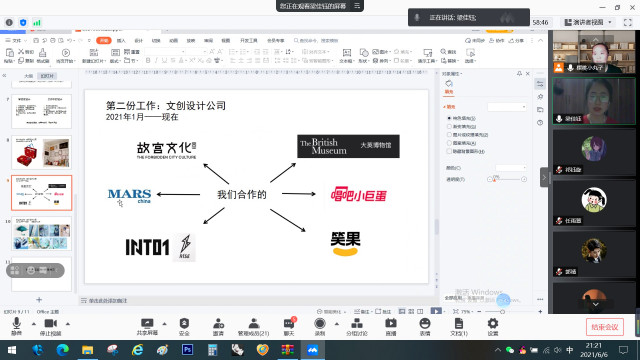
Task: Select the picture or texture fill option
Action: point(449,135)
